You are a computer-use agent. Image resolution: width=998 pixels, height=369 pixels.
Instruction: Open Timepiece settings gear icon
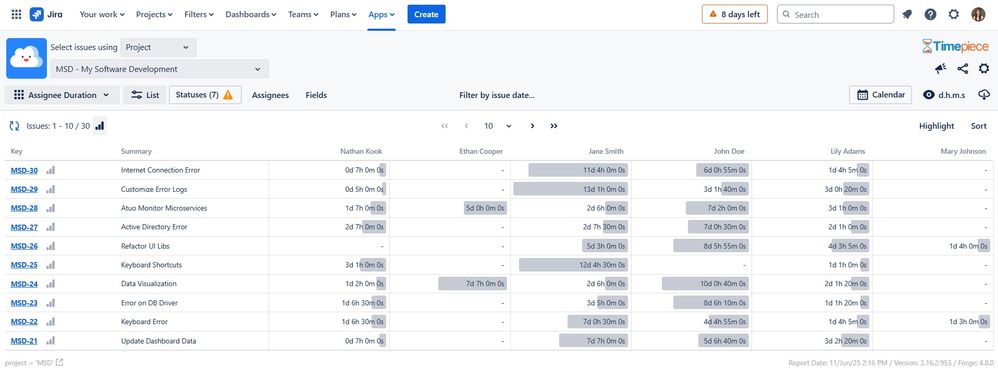coord(984,69)
